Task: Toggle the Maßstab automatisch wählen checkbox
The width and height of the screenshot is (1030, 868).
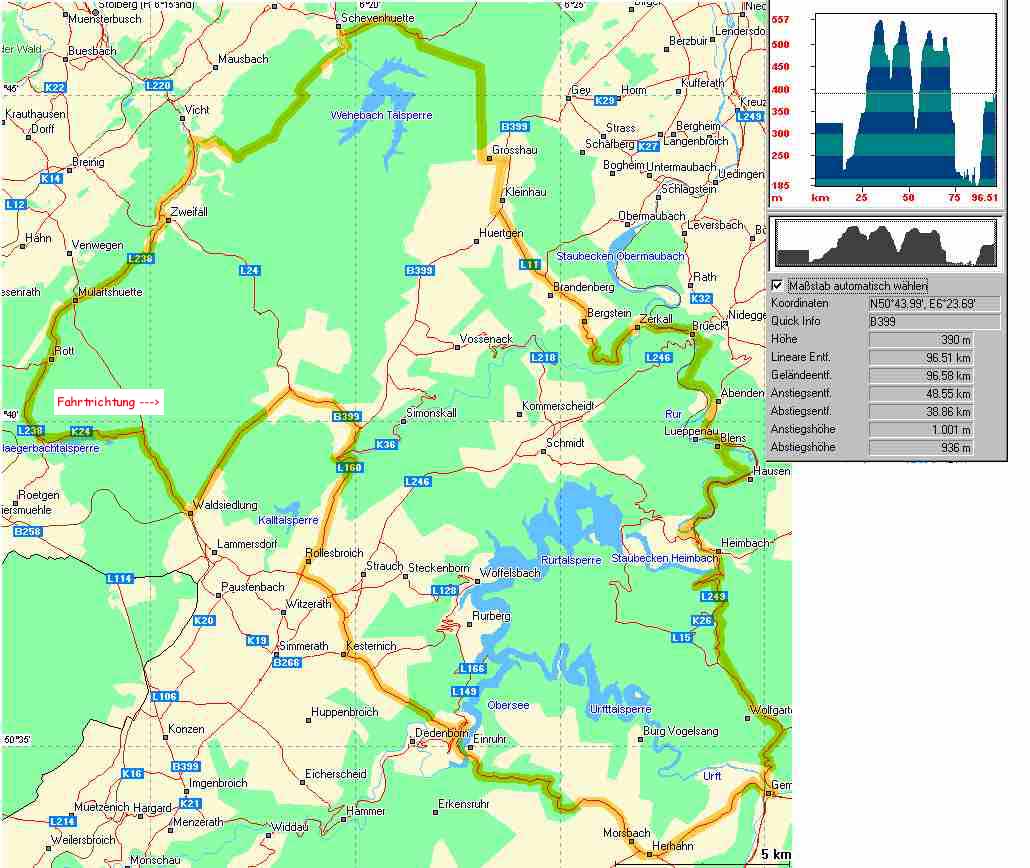Action: pos(778,285)
